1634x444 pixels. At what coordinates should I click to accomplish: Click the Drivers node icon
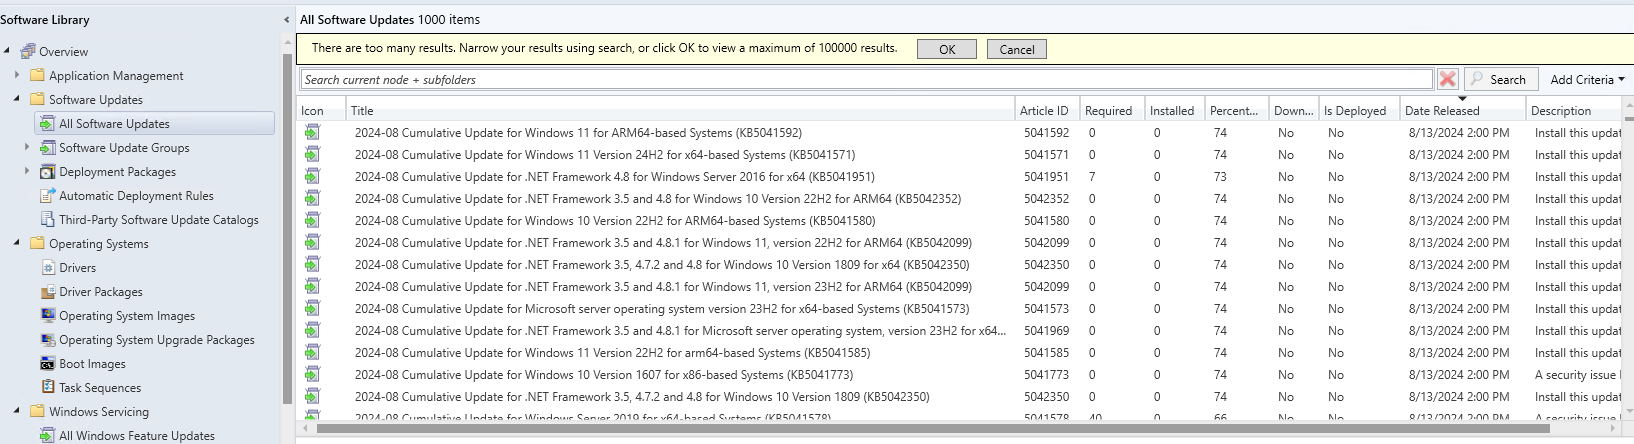(47, 267)
